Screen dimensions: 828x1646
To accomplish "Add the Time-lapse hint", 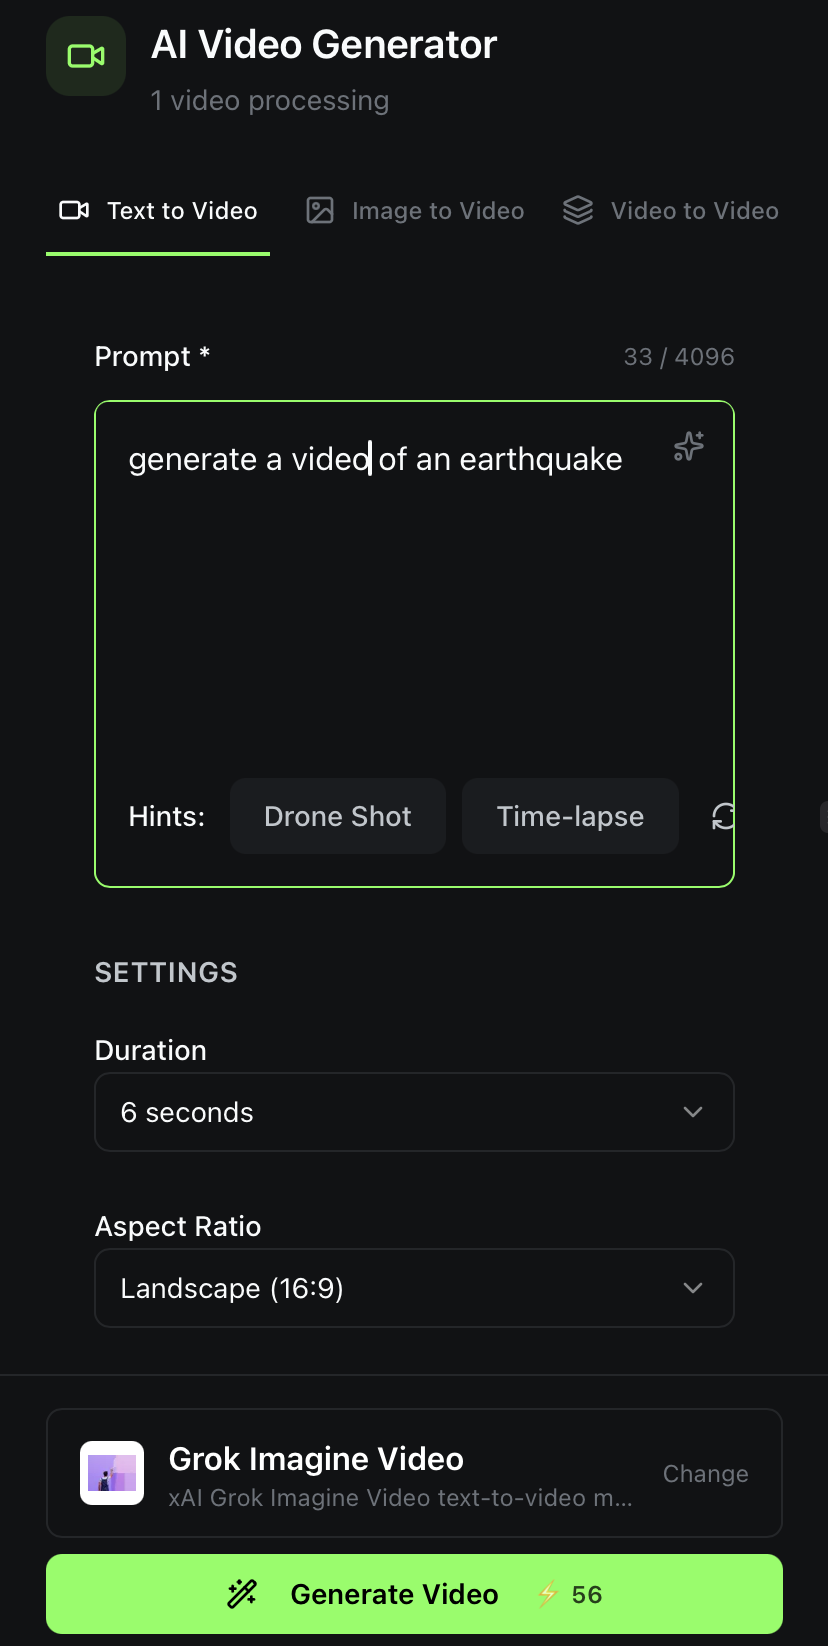I will point(570,817).
